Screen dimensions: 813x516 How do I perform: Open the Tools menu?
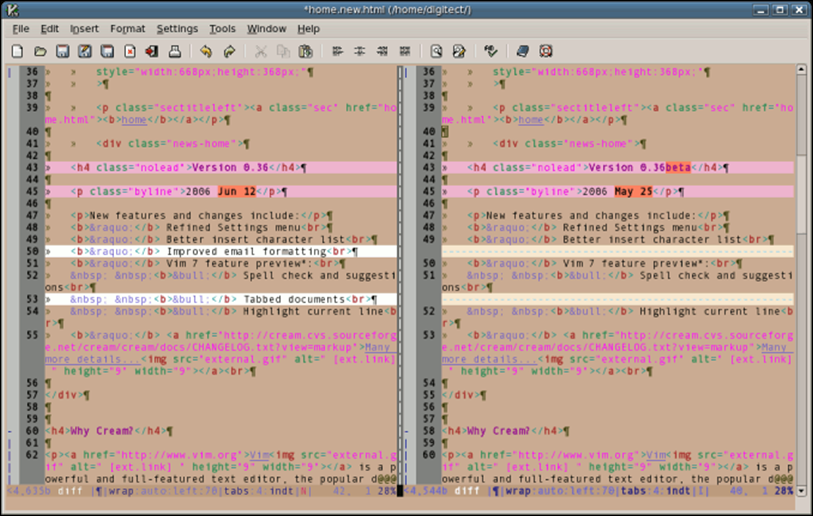(x=222, y=29)
